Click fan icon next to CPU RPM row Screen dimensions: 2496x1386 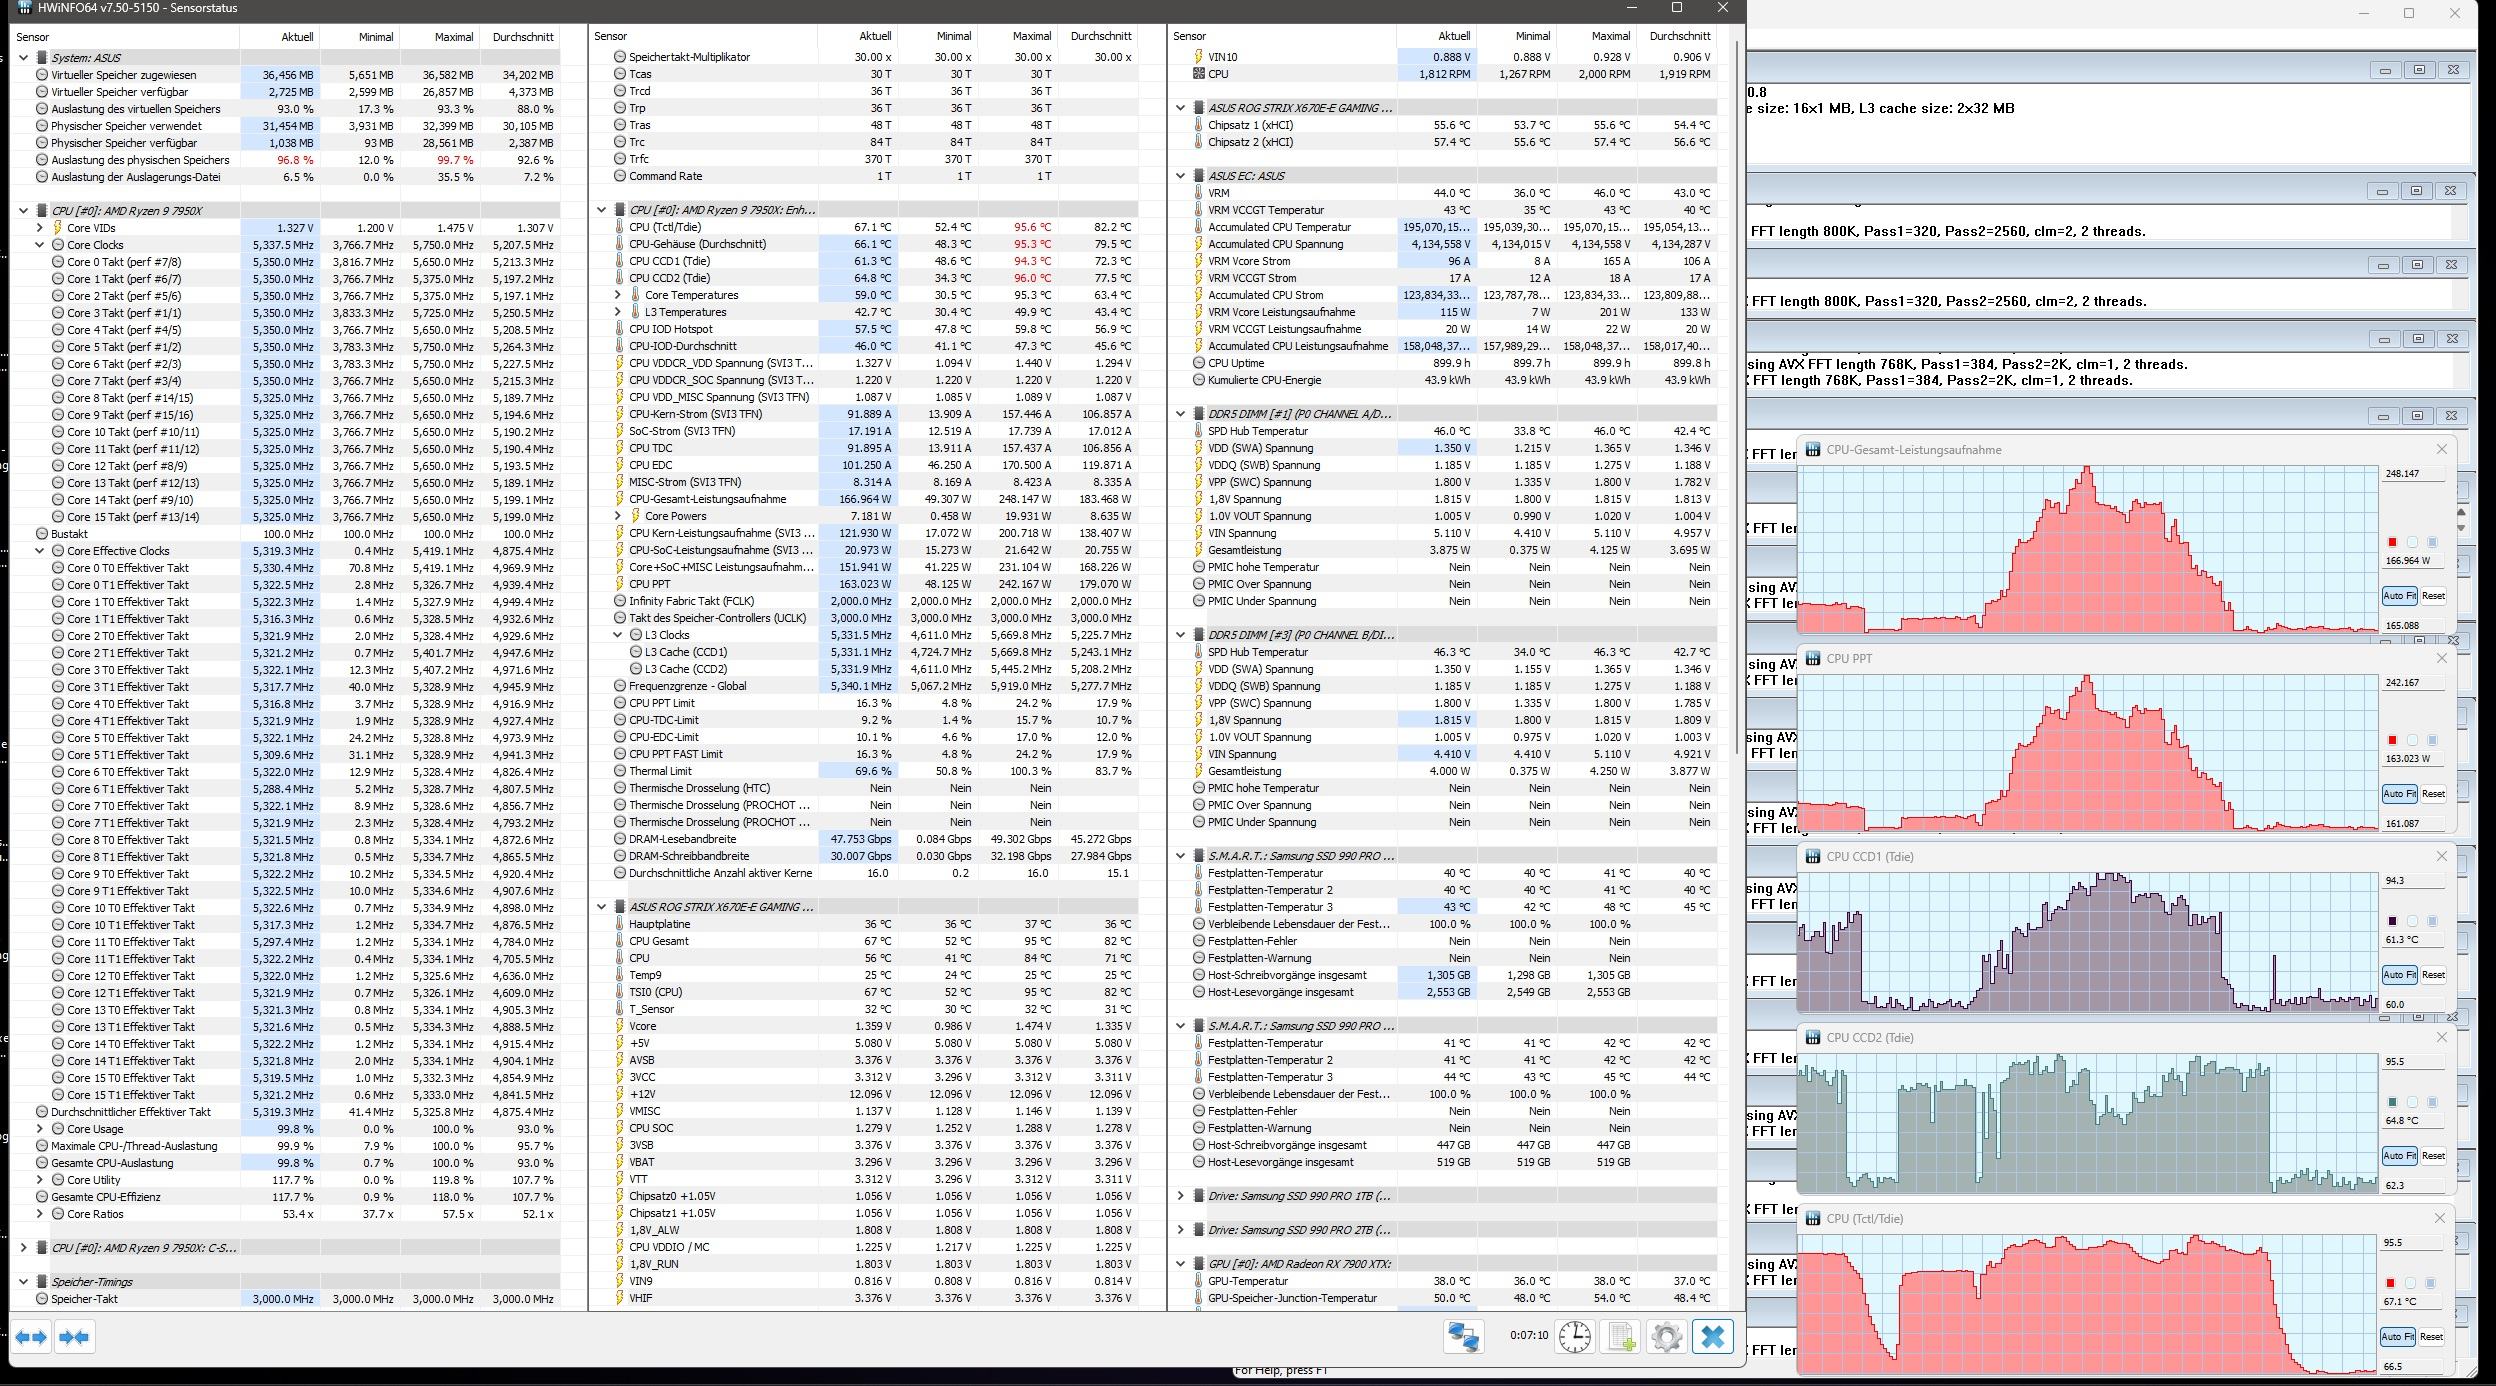click(x=1198, y=74)
